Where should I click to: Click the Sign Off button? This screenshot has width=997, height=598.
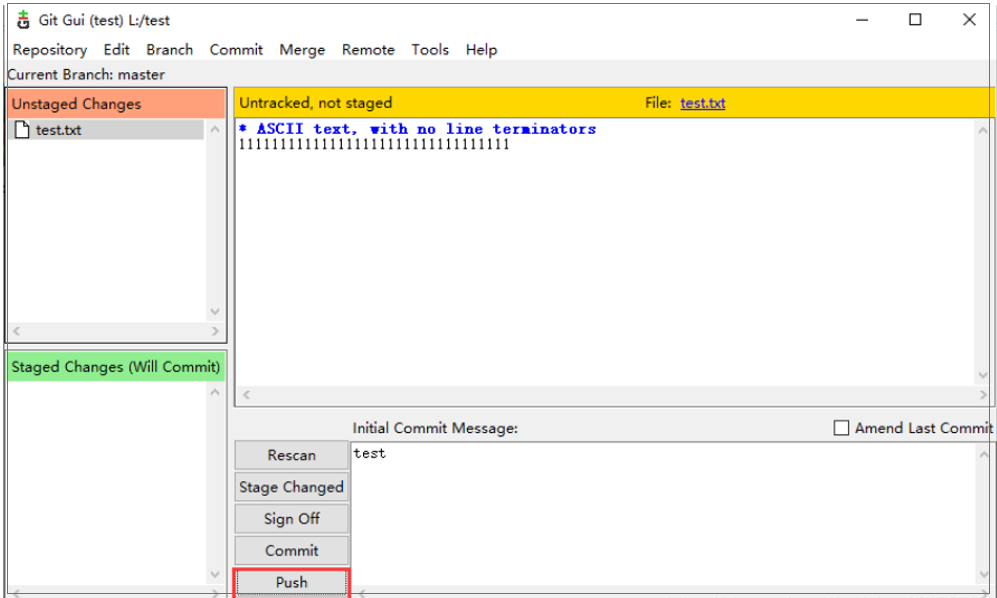tap(291, 518)
